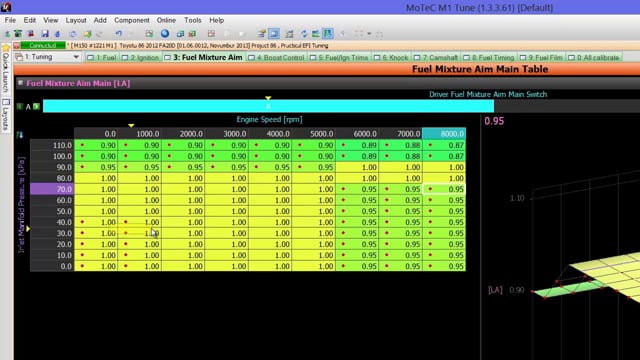Open the Layouts side panel
Image resolution: width=640 pixels, height=360 pixels.
point(6,115)
